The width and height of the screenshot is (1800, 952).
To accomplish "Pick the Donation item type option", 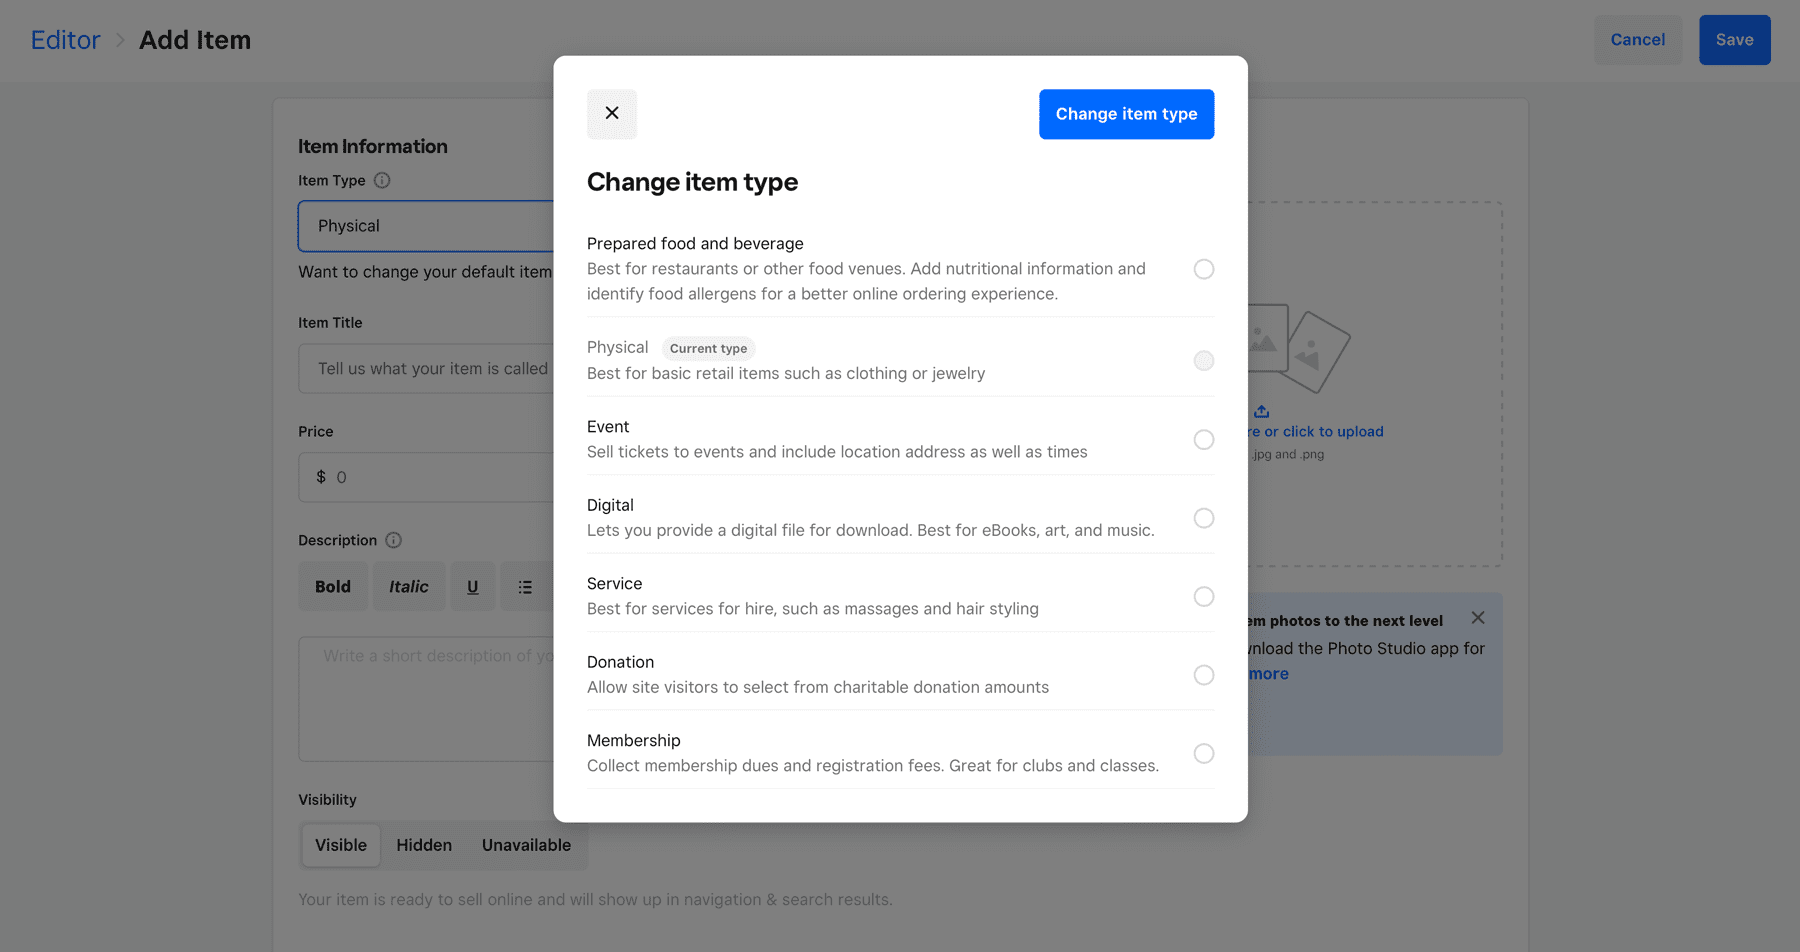I will [x=1204, y=675].
